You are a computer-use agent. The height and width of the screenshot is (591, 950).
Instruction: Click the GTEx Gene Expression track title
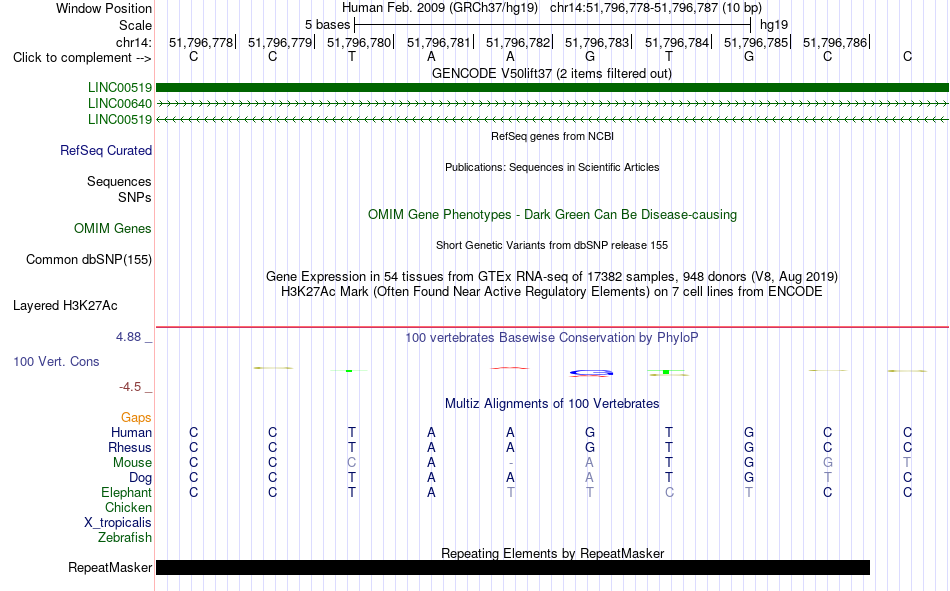click(x=552, y=276)
